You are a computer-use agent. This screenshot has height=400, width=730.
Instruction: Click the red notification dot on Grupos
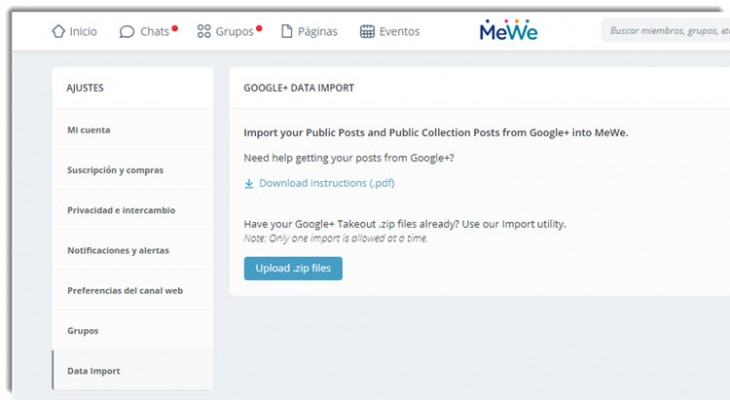(x=259, y=28)
